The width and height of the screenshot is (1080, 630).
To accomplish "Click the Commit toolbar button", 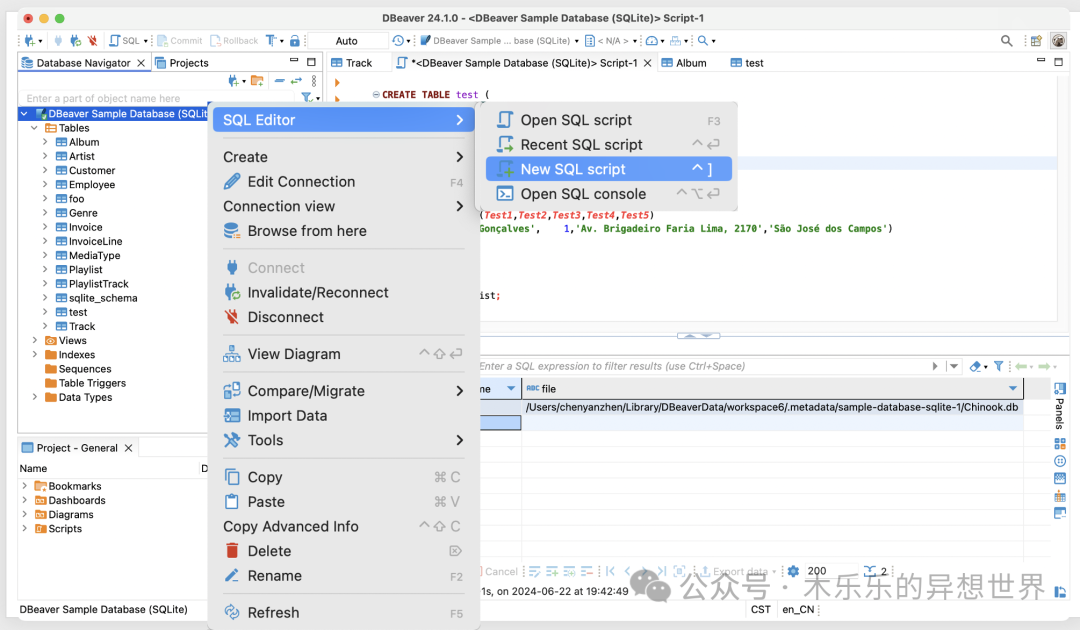I will tap(180, 41).
